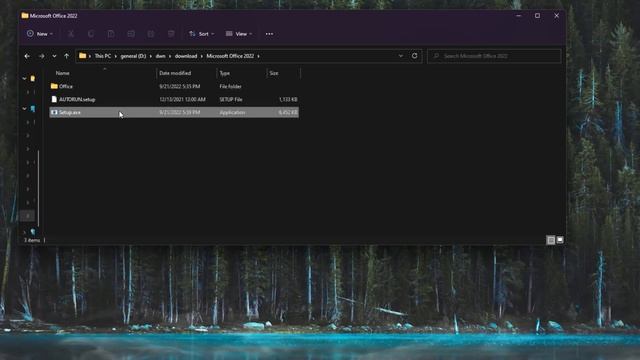This screenshot has width=640, height=360.
Task: Click the navigation pane scrollbar
Action: click(x=38, y=188)
